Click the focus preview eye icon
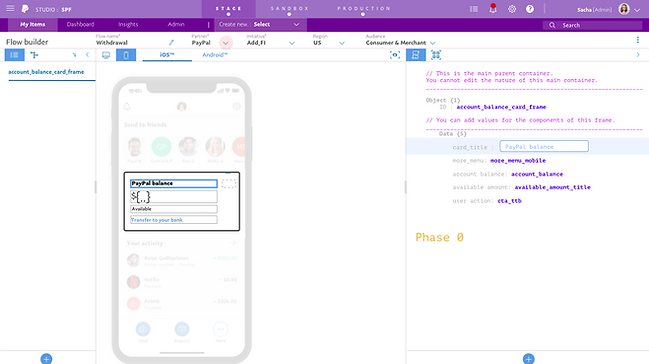Viewport: 649px width, 364px height. tap(395, 55)
